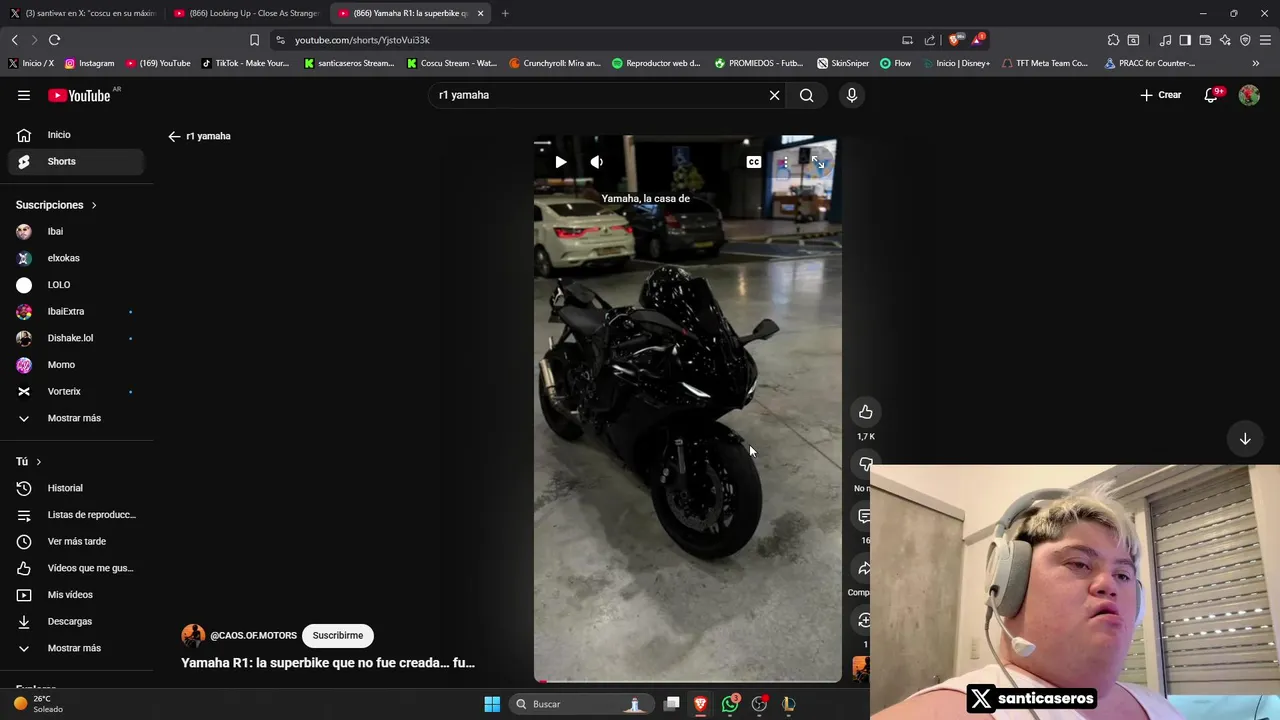
Task: Open the Brave VPN shield icon
Action: 1245,40
